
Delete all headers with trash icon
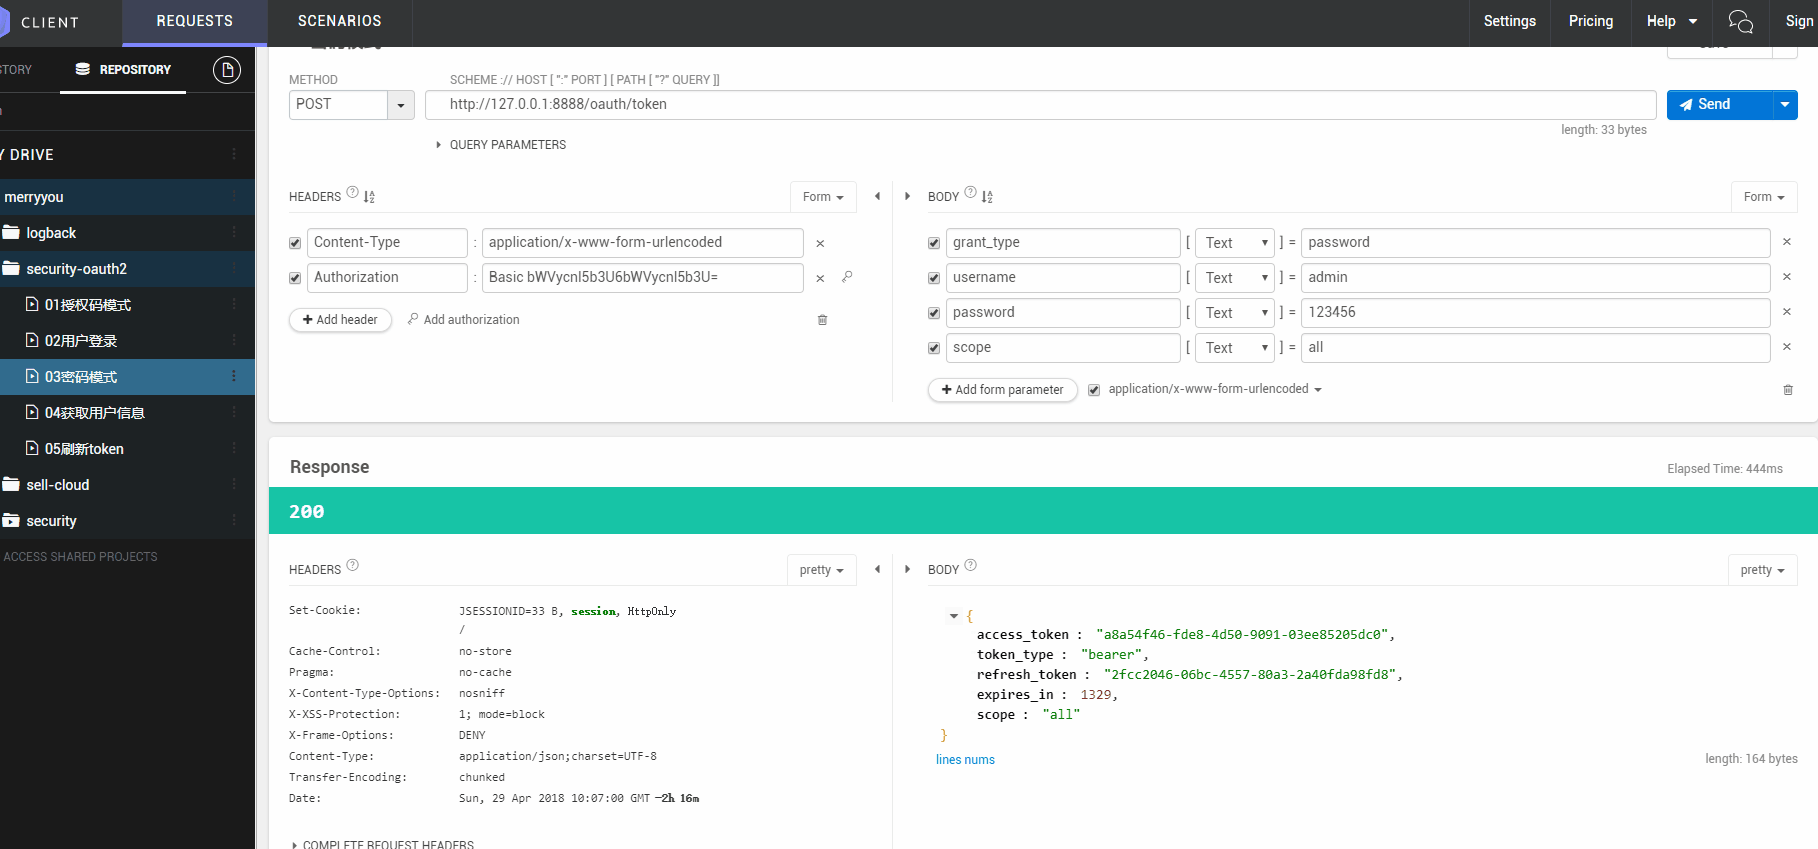coord(822,320)
